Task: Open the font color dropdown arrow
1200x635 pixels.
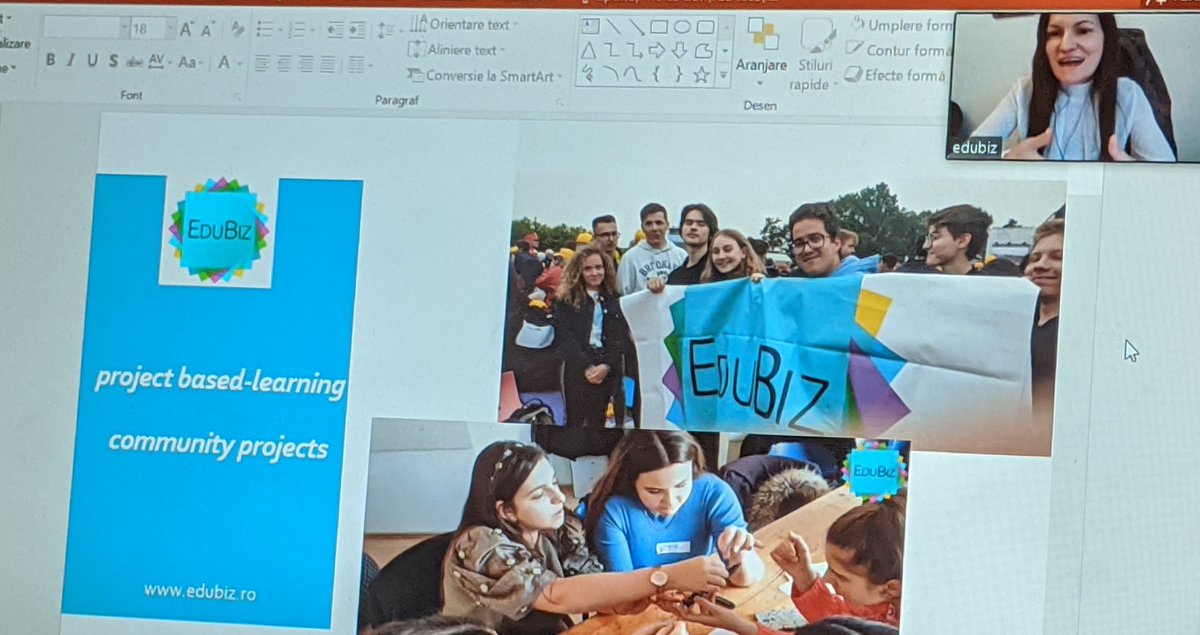Action: tap(239, 63)
